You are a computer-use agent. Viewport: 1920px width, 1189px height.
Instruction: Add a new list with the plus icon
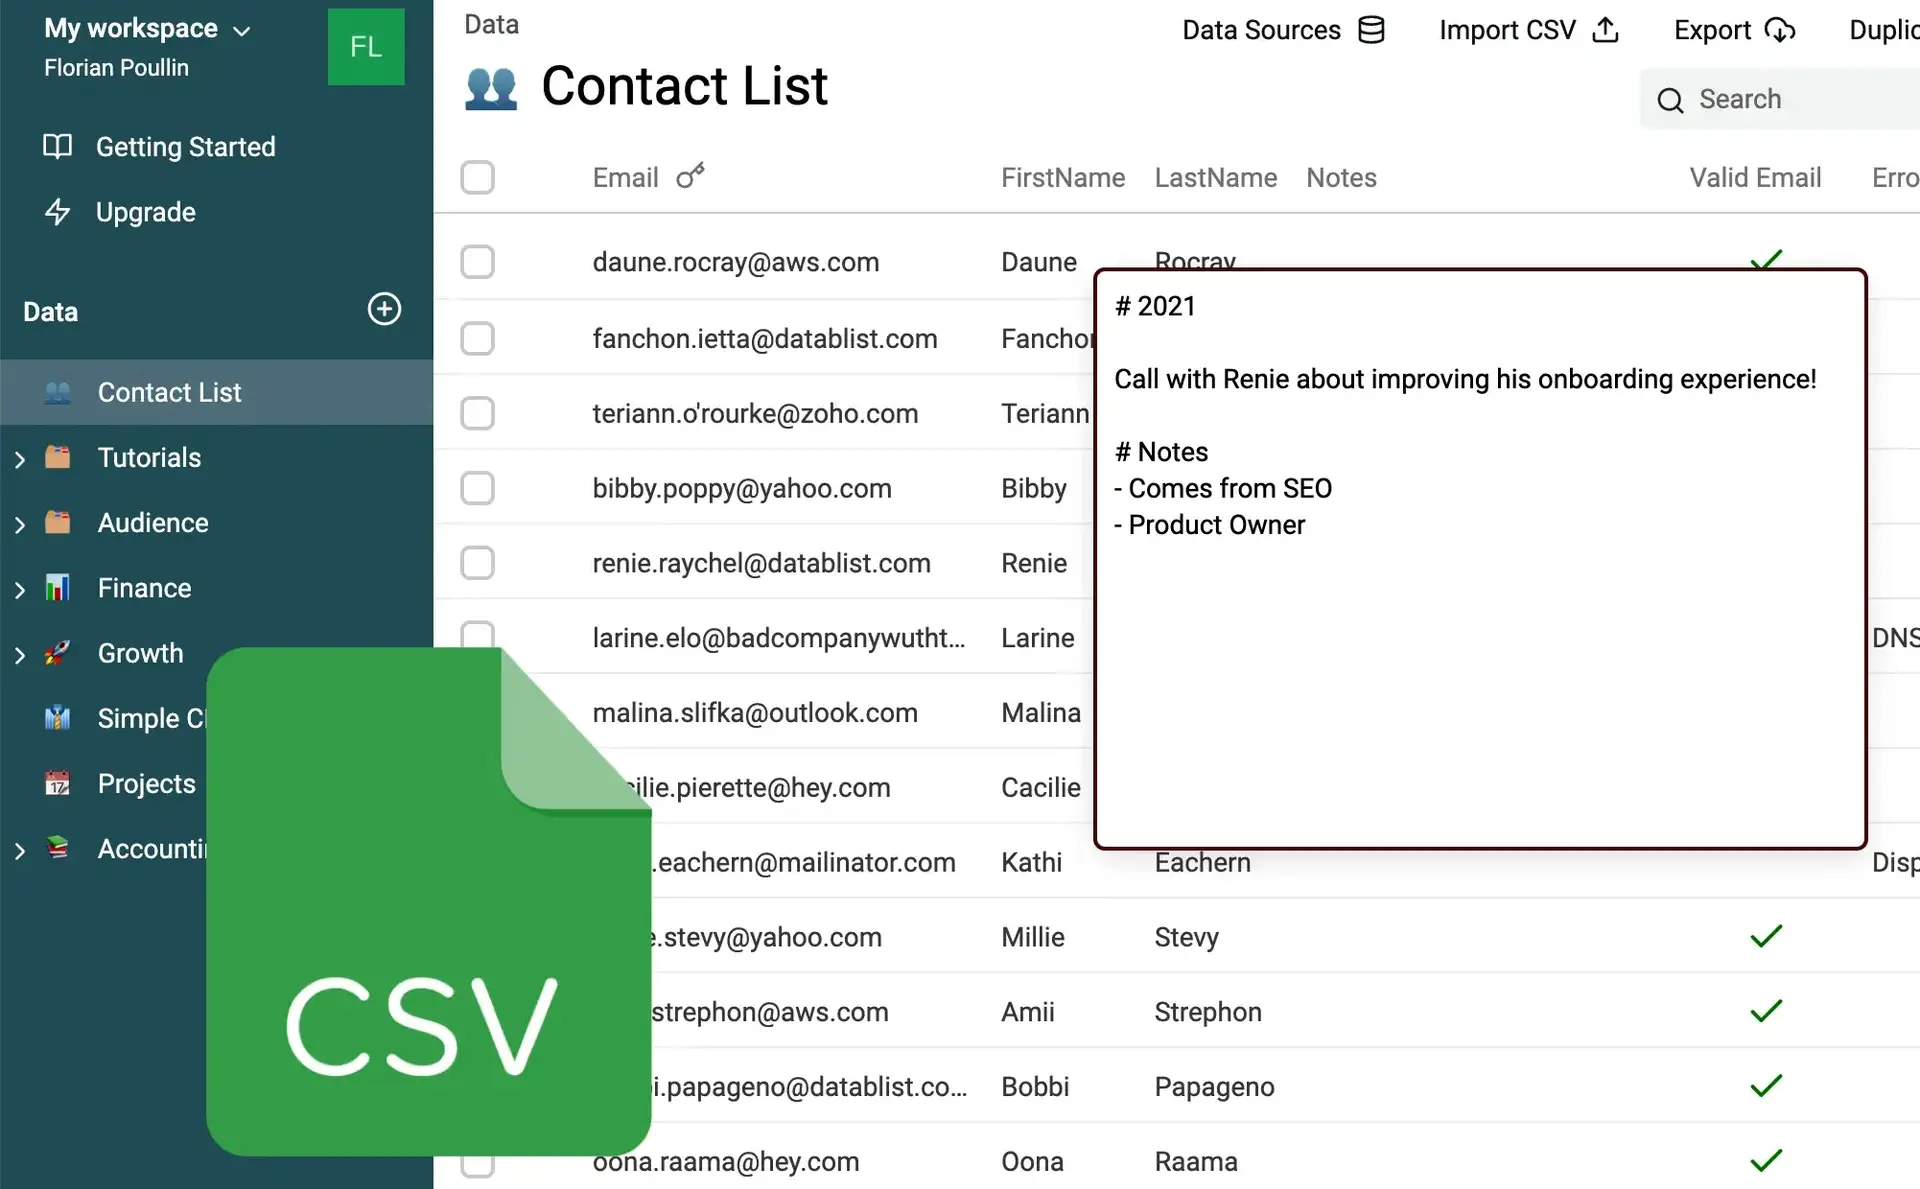pos(384,309)
